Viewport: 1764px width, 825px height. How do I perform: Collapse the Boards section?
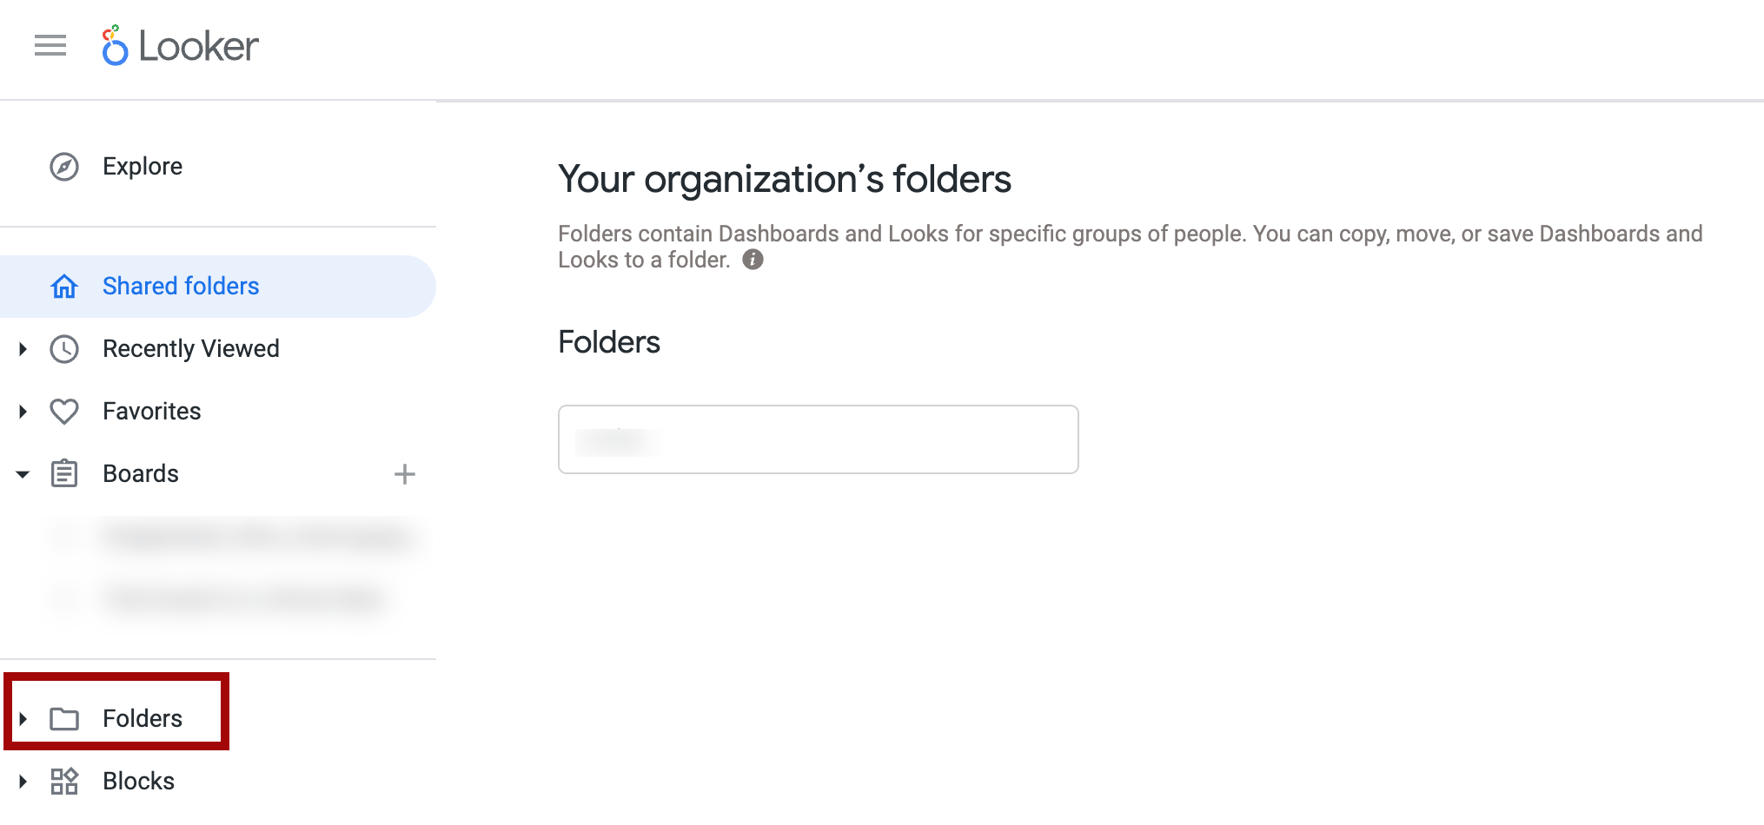22,473
